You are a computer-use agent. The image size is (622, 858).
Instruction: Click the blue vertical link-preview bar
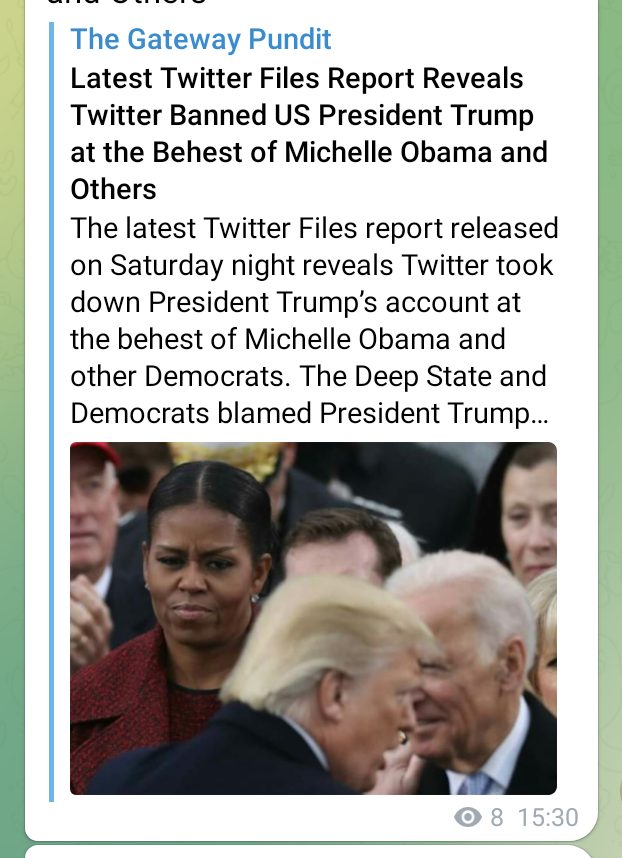click(51, 411)
